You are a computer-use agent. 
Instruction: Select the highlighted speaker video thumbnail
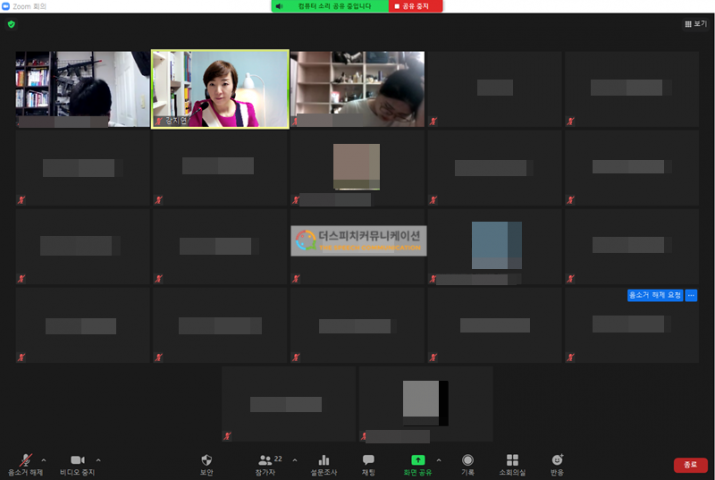[219, 89]
